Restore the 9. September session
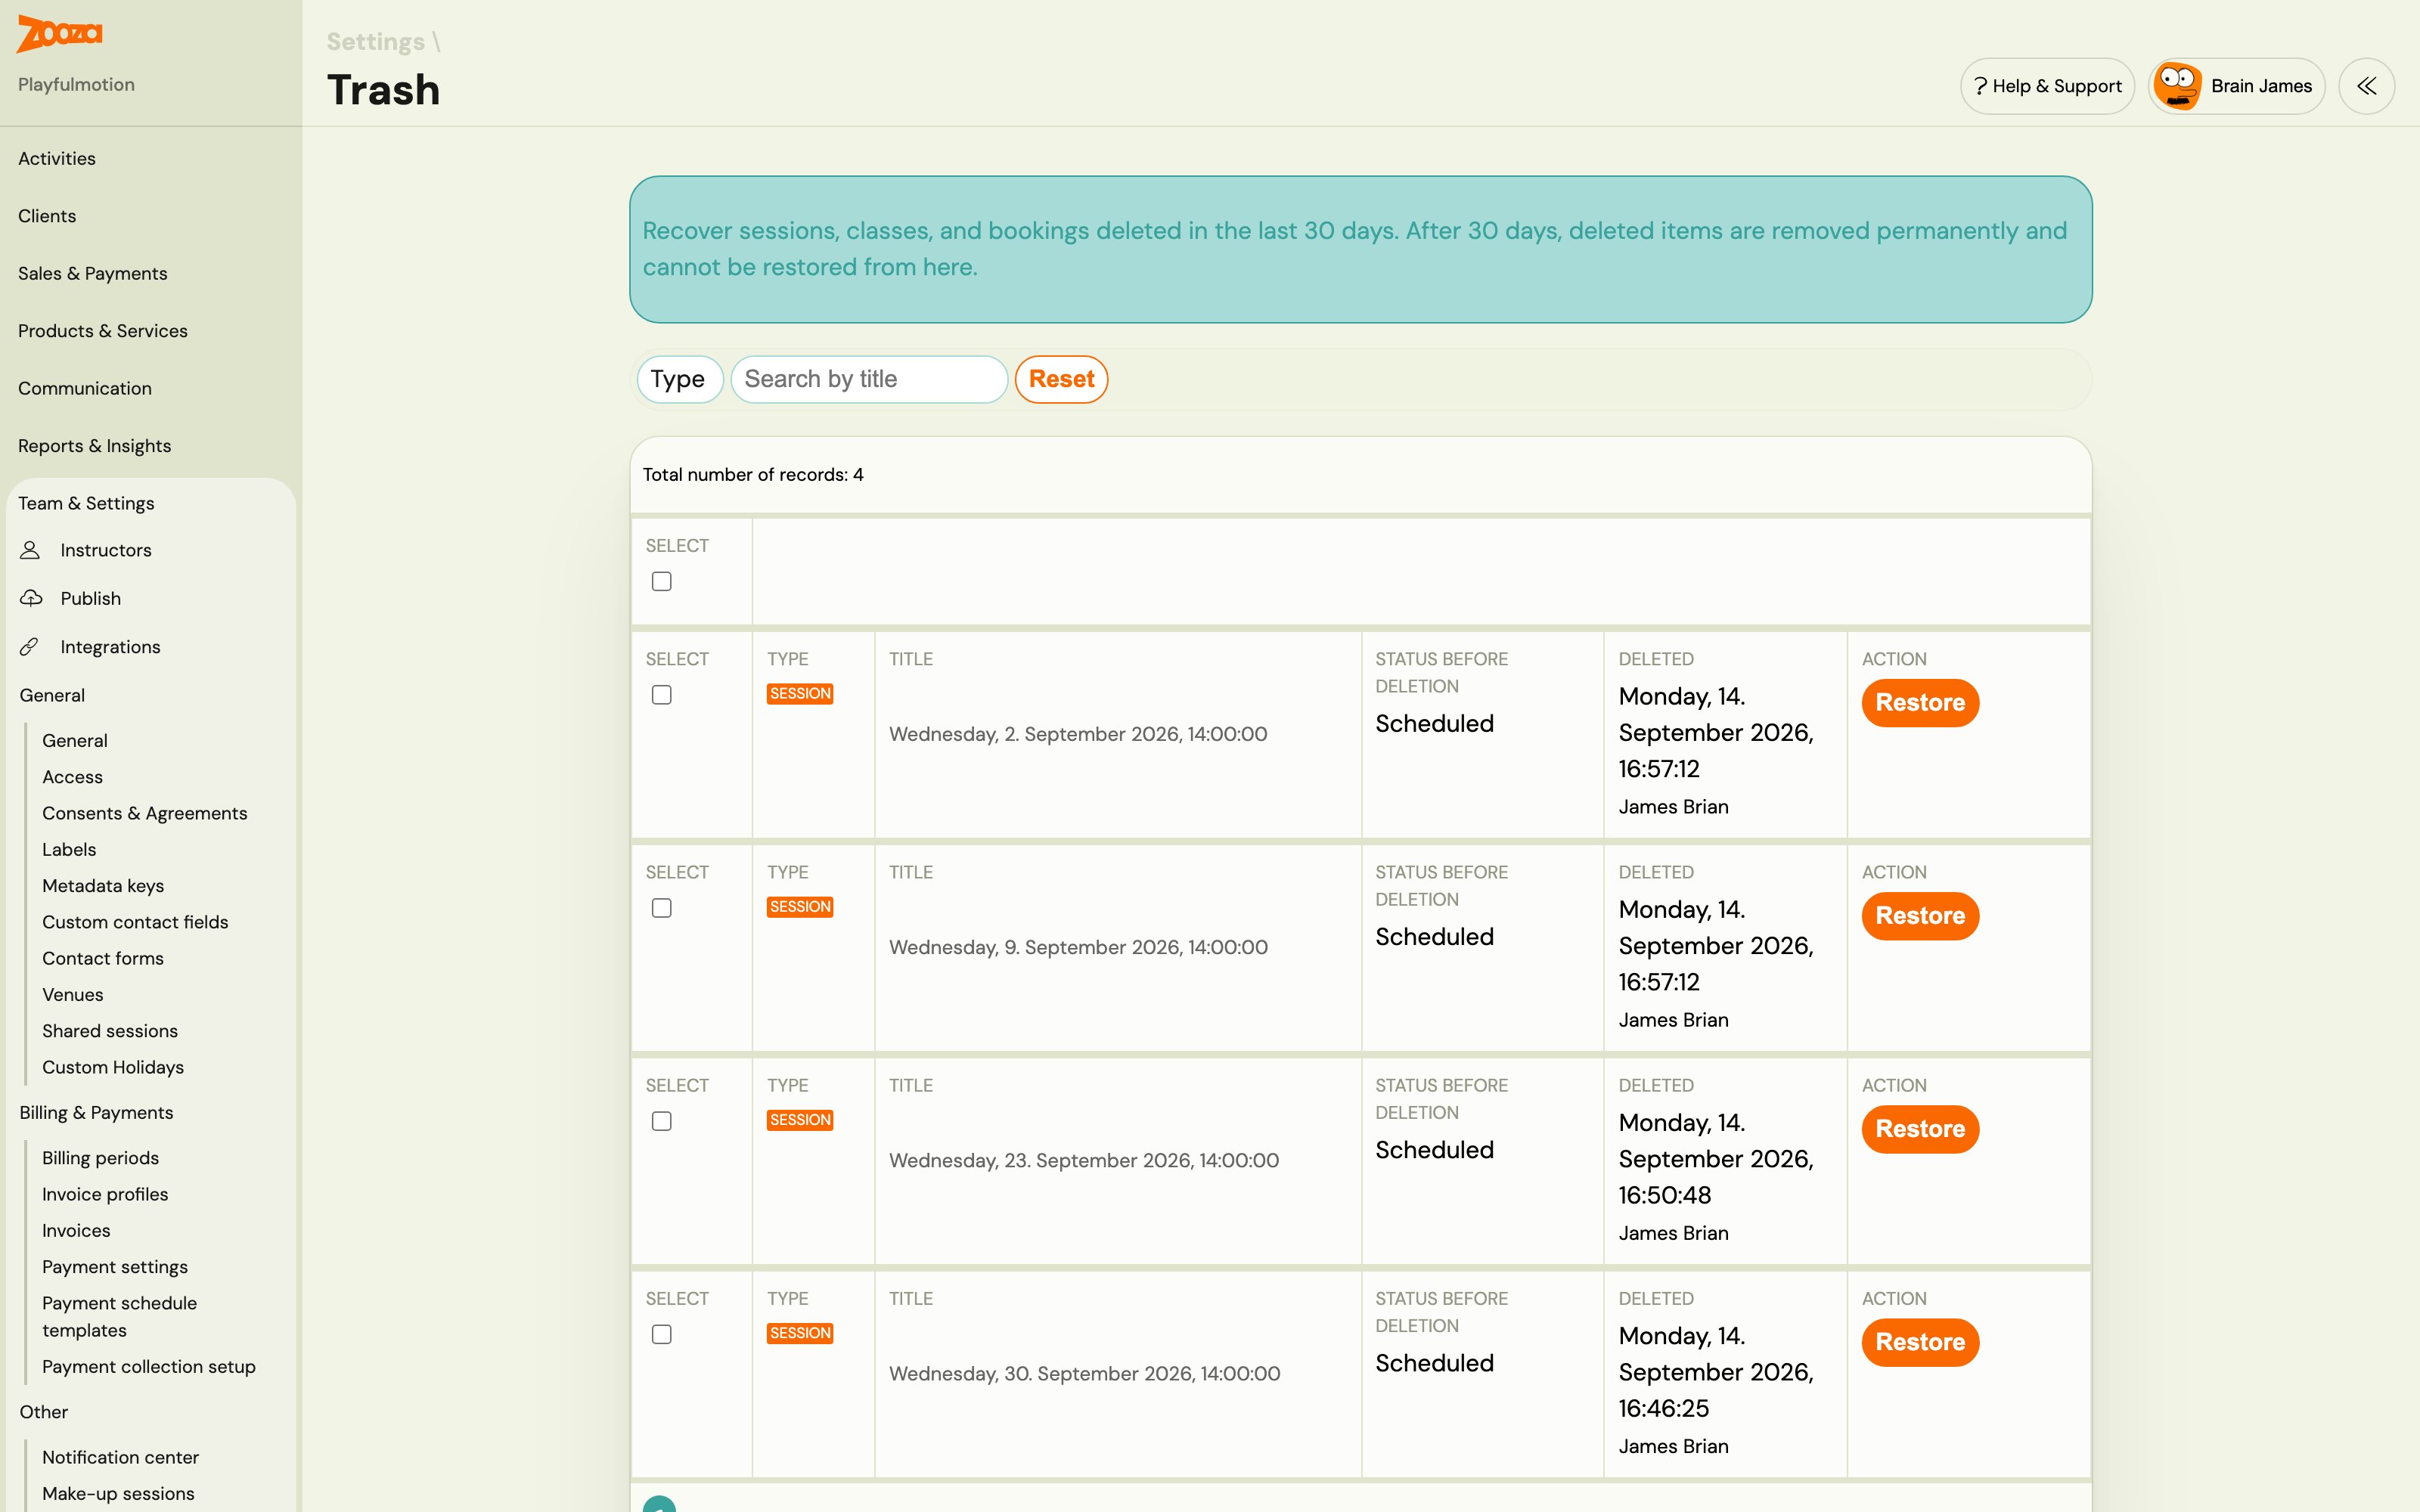 coord(1920,916)
